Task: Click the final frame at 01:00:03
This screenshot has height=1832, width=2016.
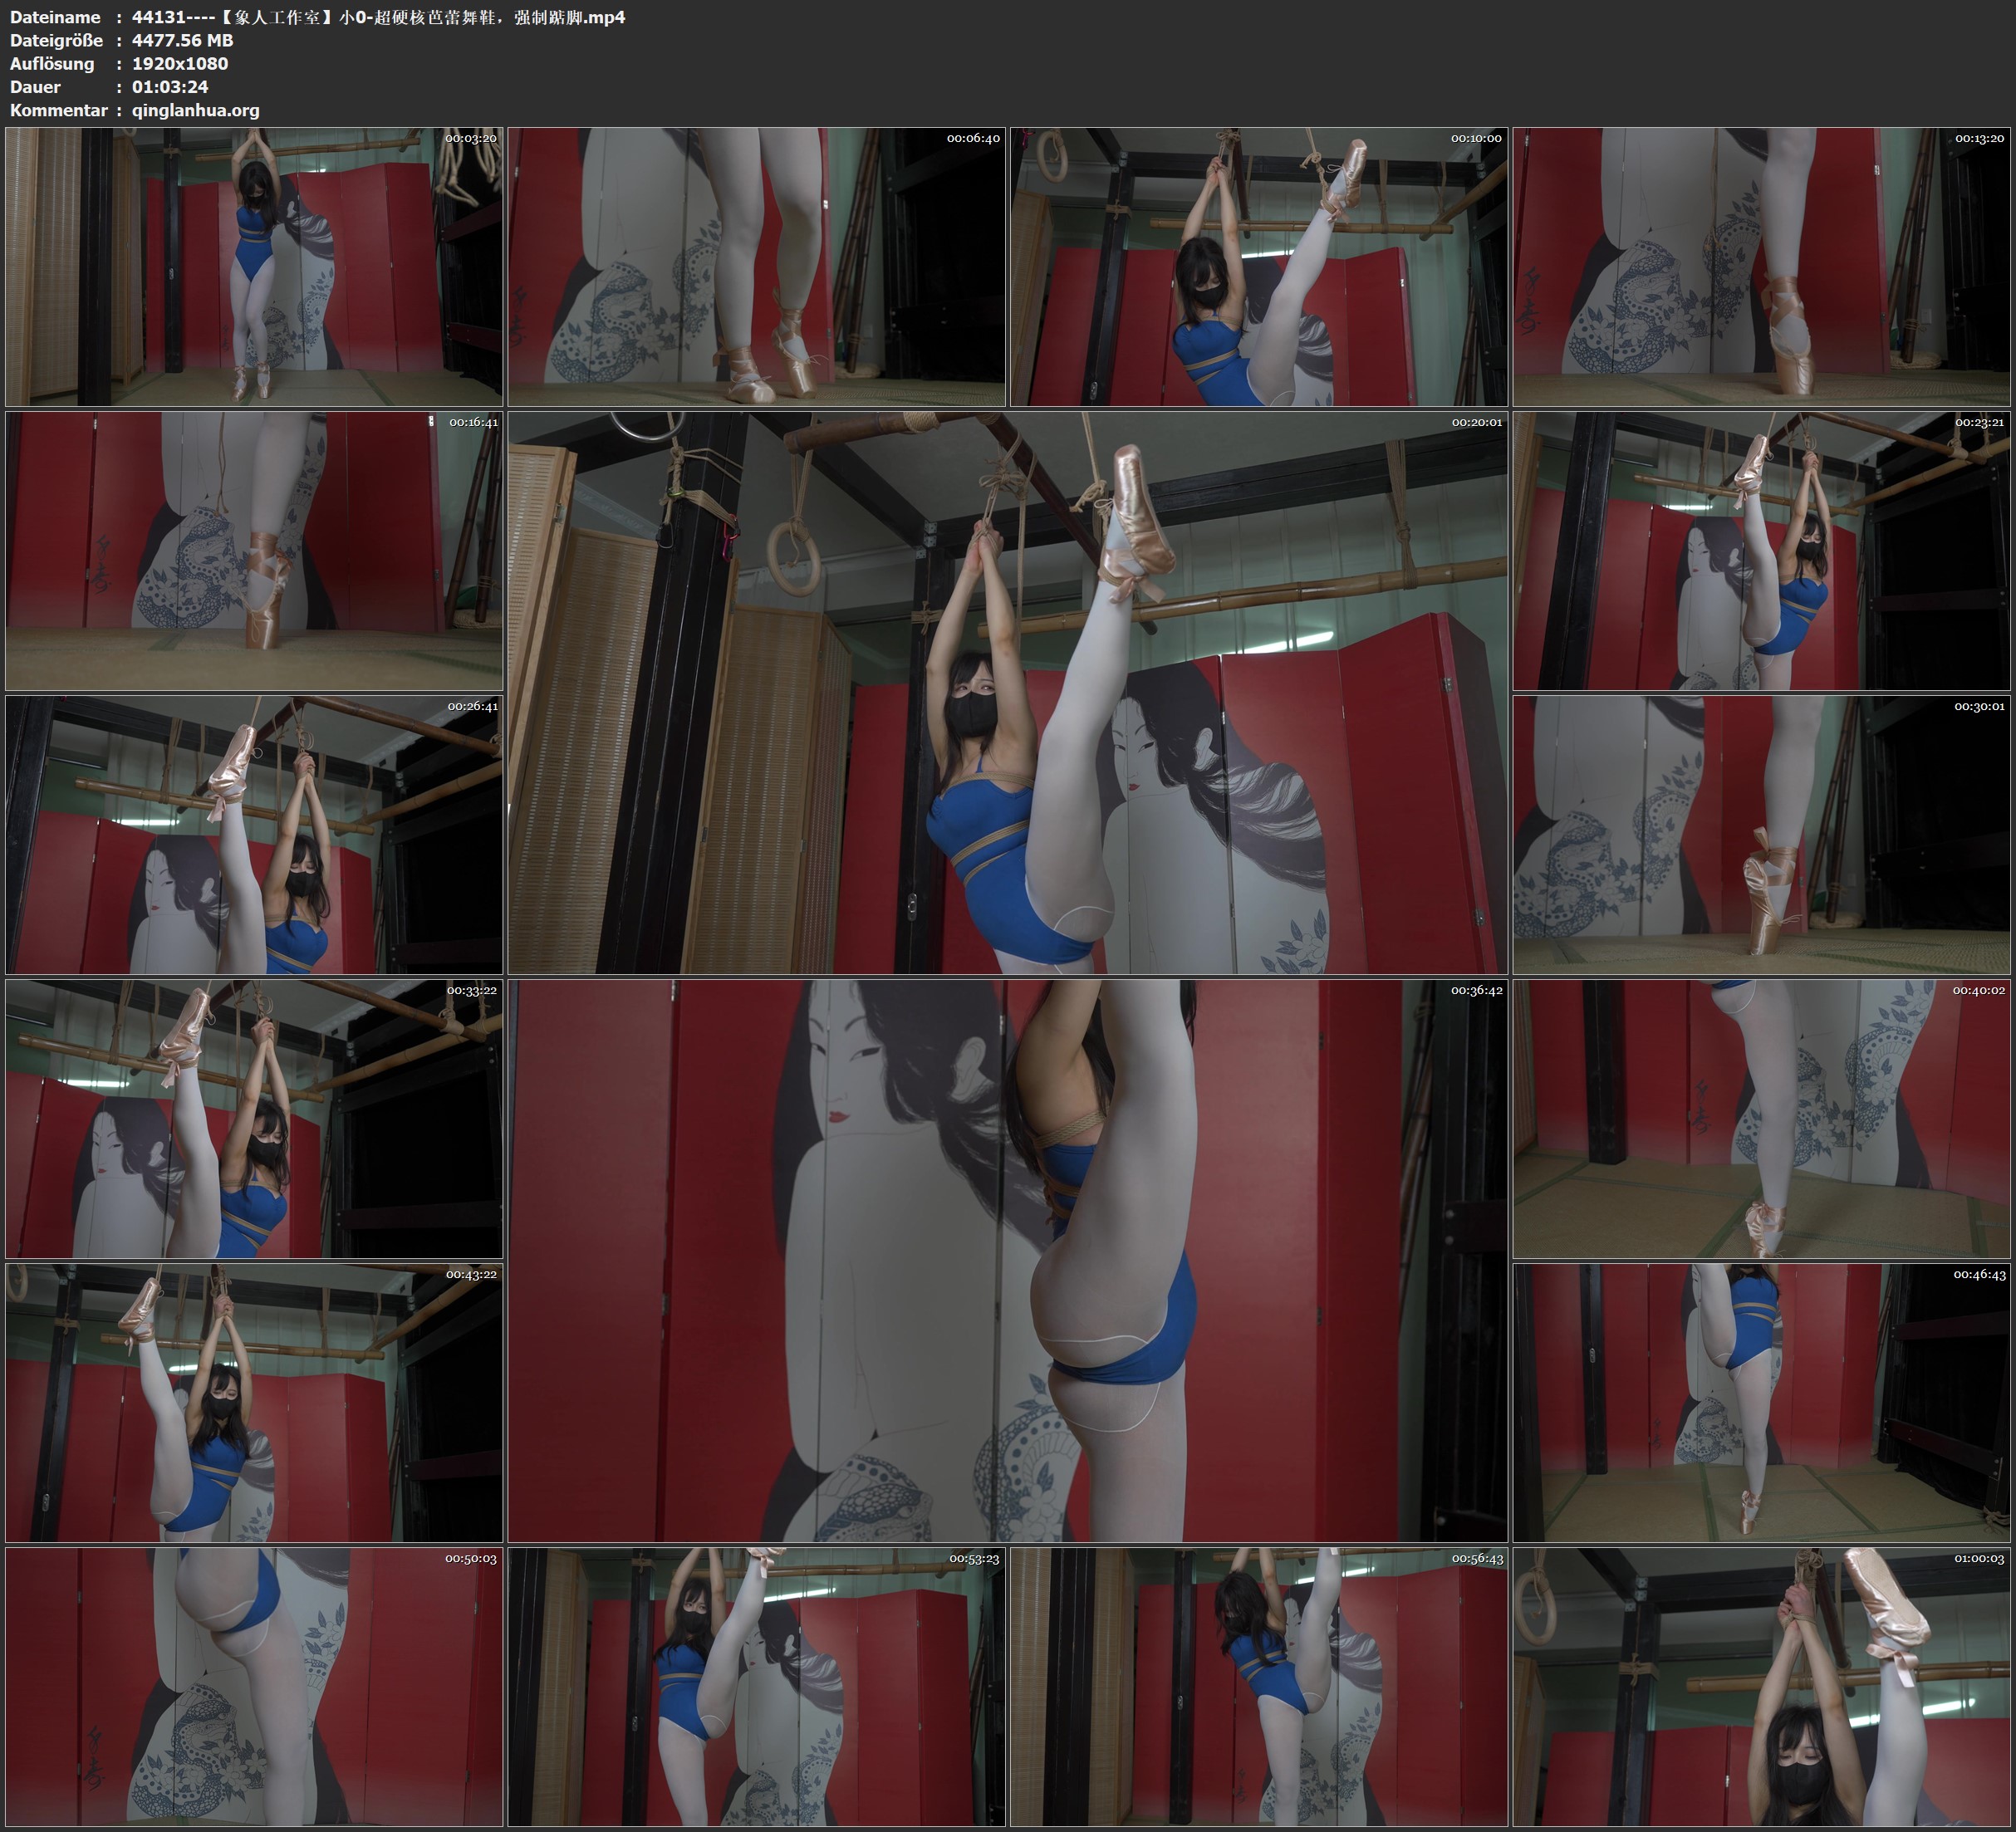Action: coord(1762,1686)
